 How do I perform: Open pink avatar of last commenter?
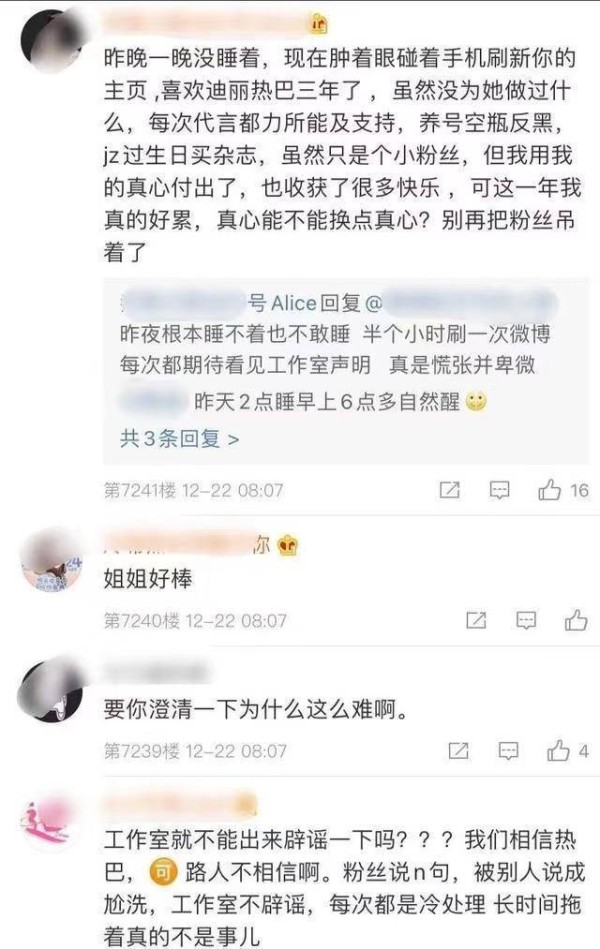pos(51,820)
